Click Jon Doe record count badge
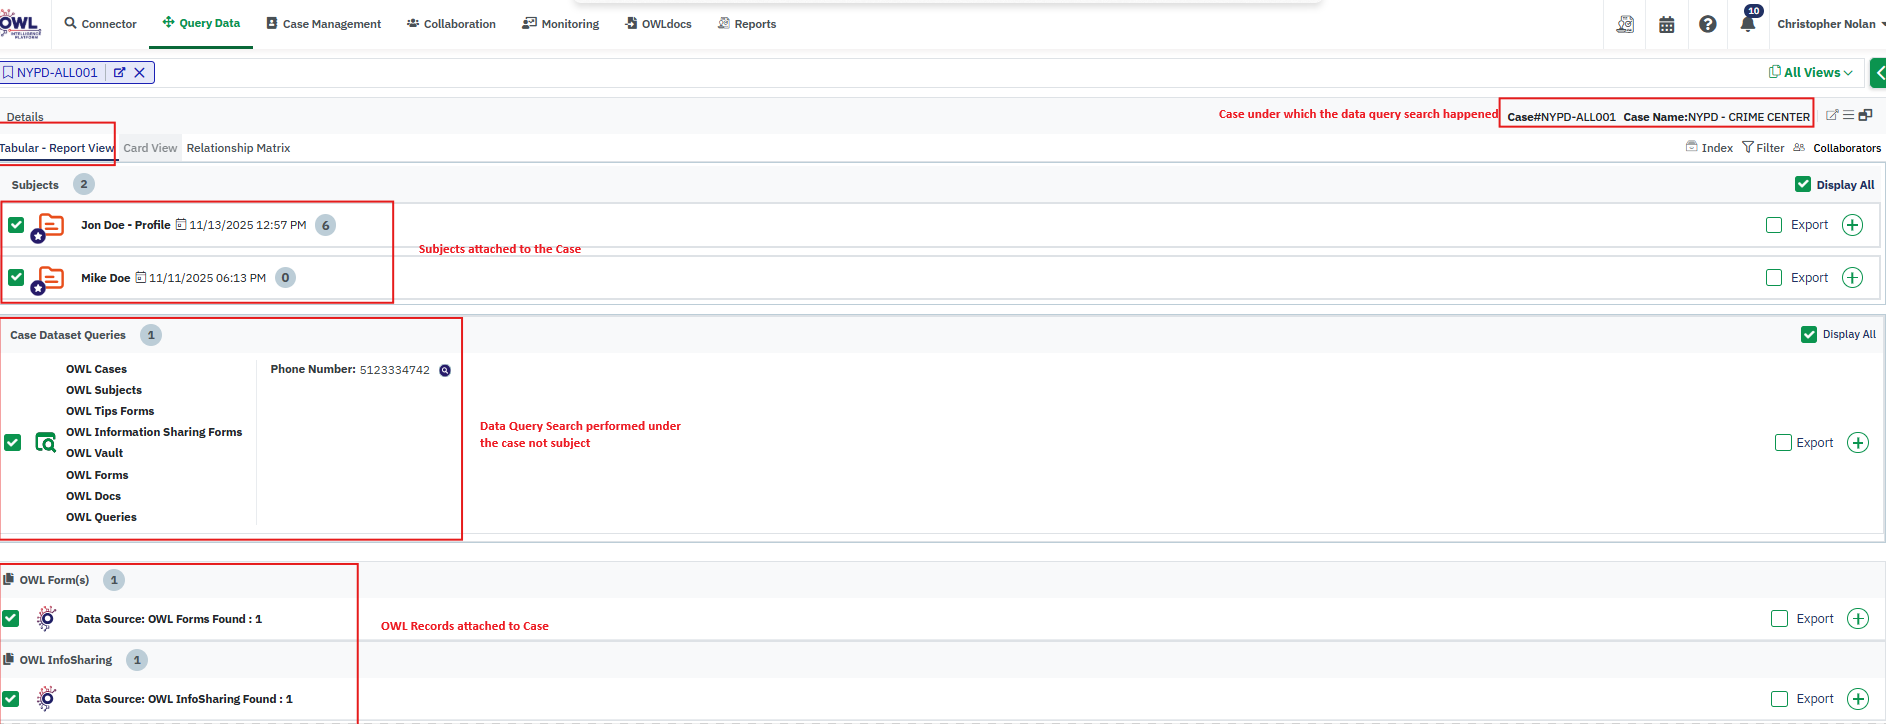 (x=325, y=225)
